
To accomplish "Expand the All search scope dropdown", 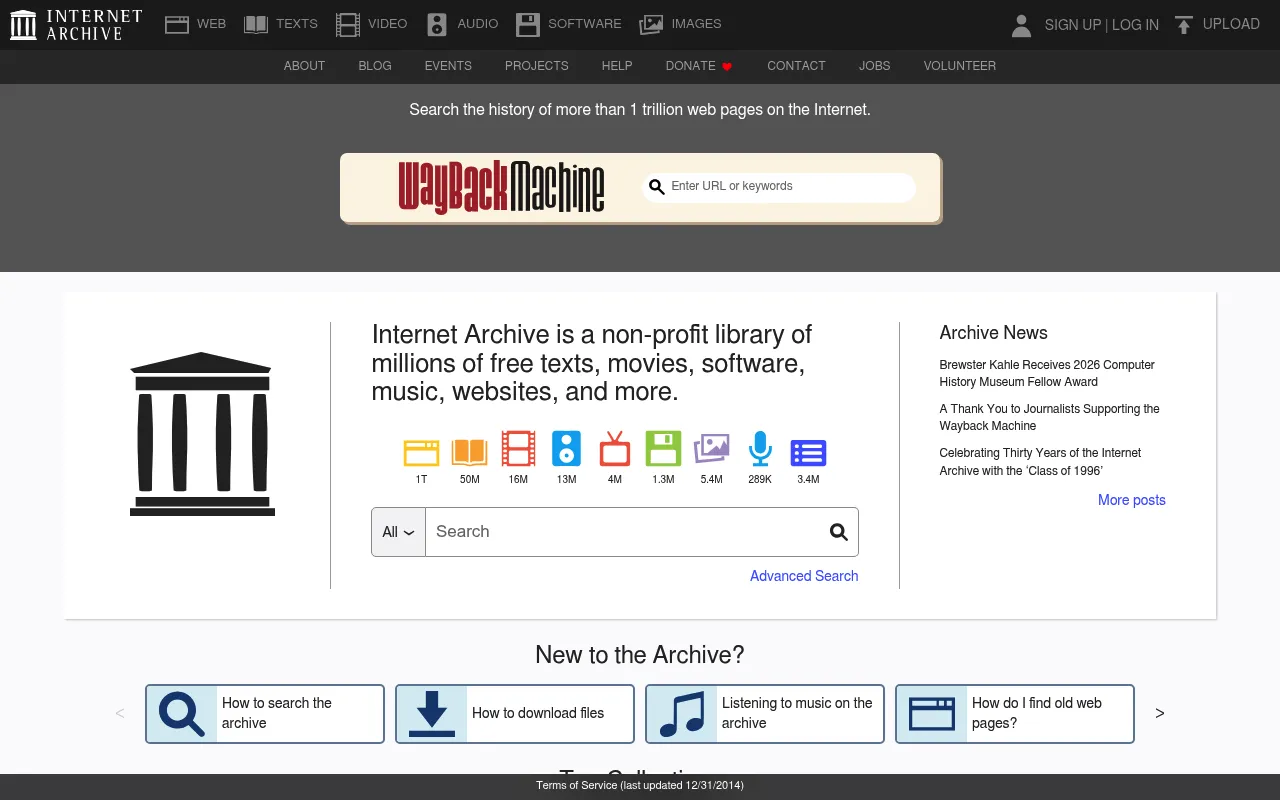I will [398, 532].
